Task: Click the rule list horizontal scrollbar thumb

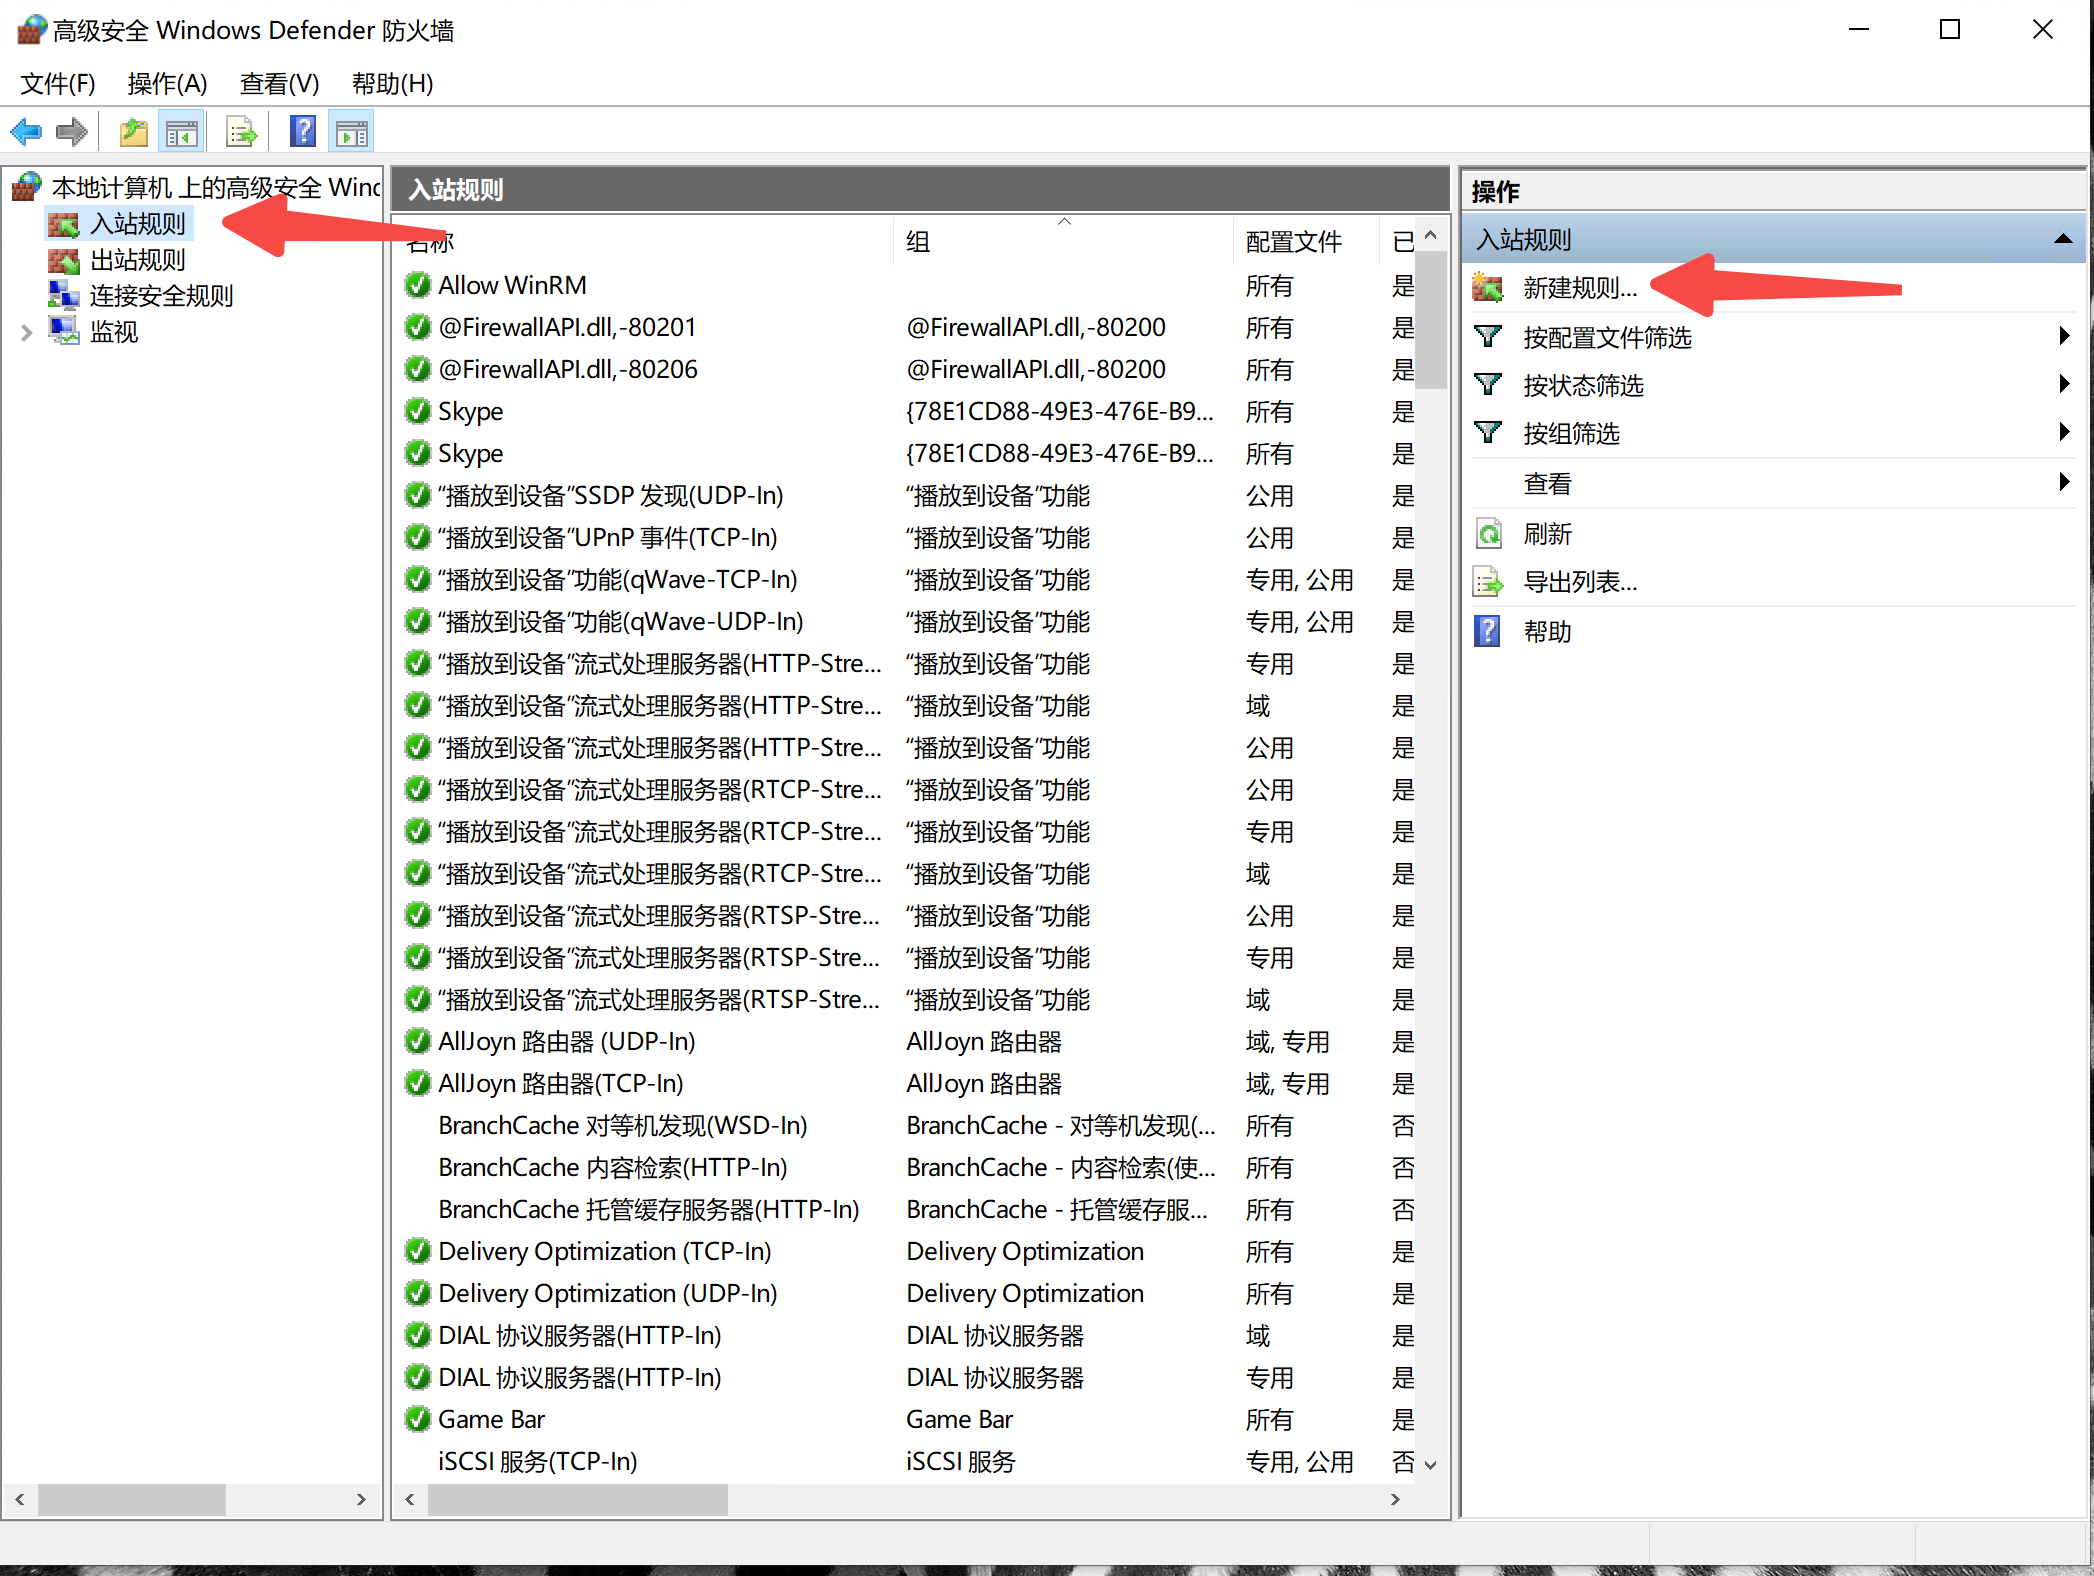Action: [x=577, y=1499]
